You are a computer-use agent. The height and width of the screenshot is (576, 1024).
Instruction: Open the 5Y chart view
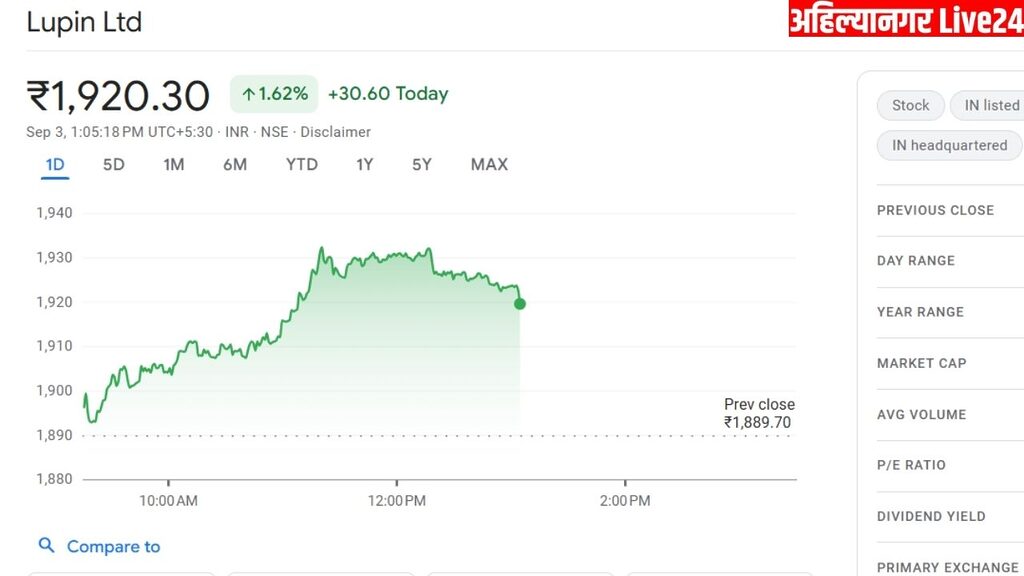click(422, 164)
